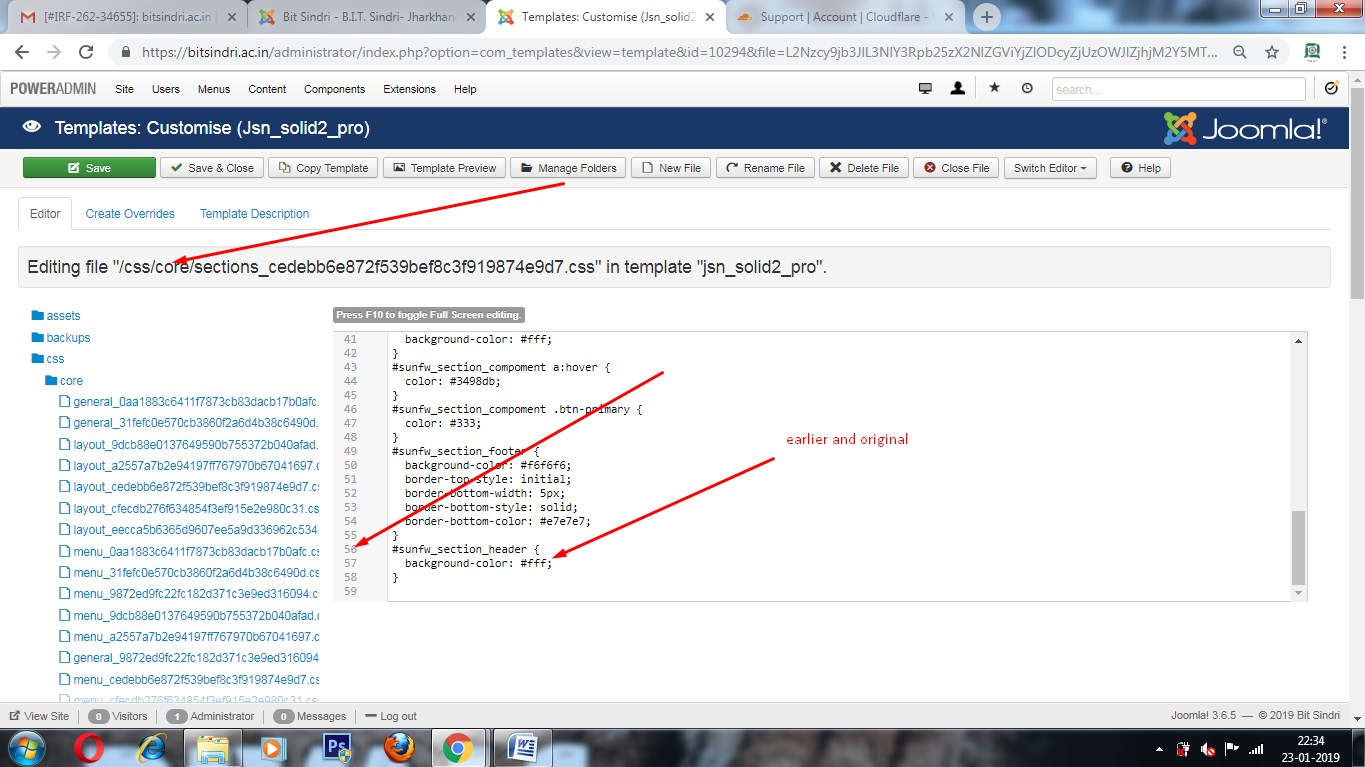Image resolution: width=1365 pixels, height=767 pixels.
Task: Click the Manage Folders button
Action: tap(568, 168)
